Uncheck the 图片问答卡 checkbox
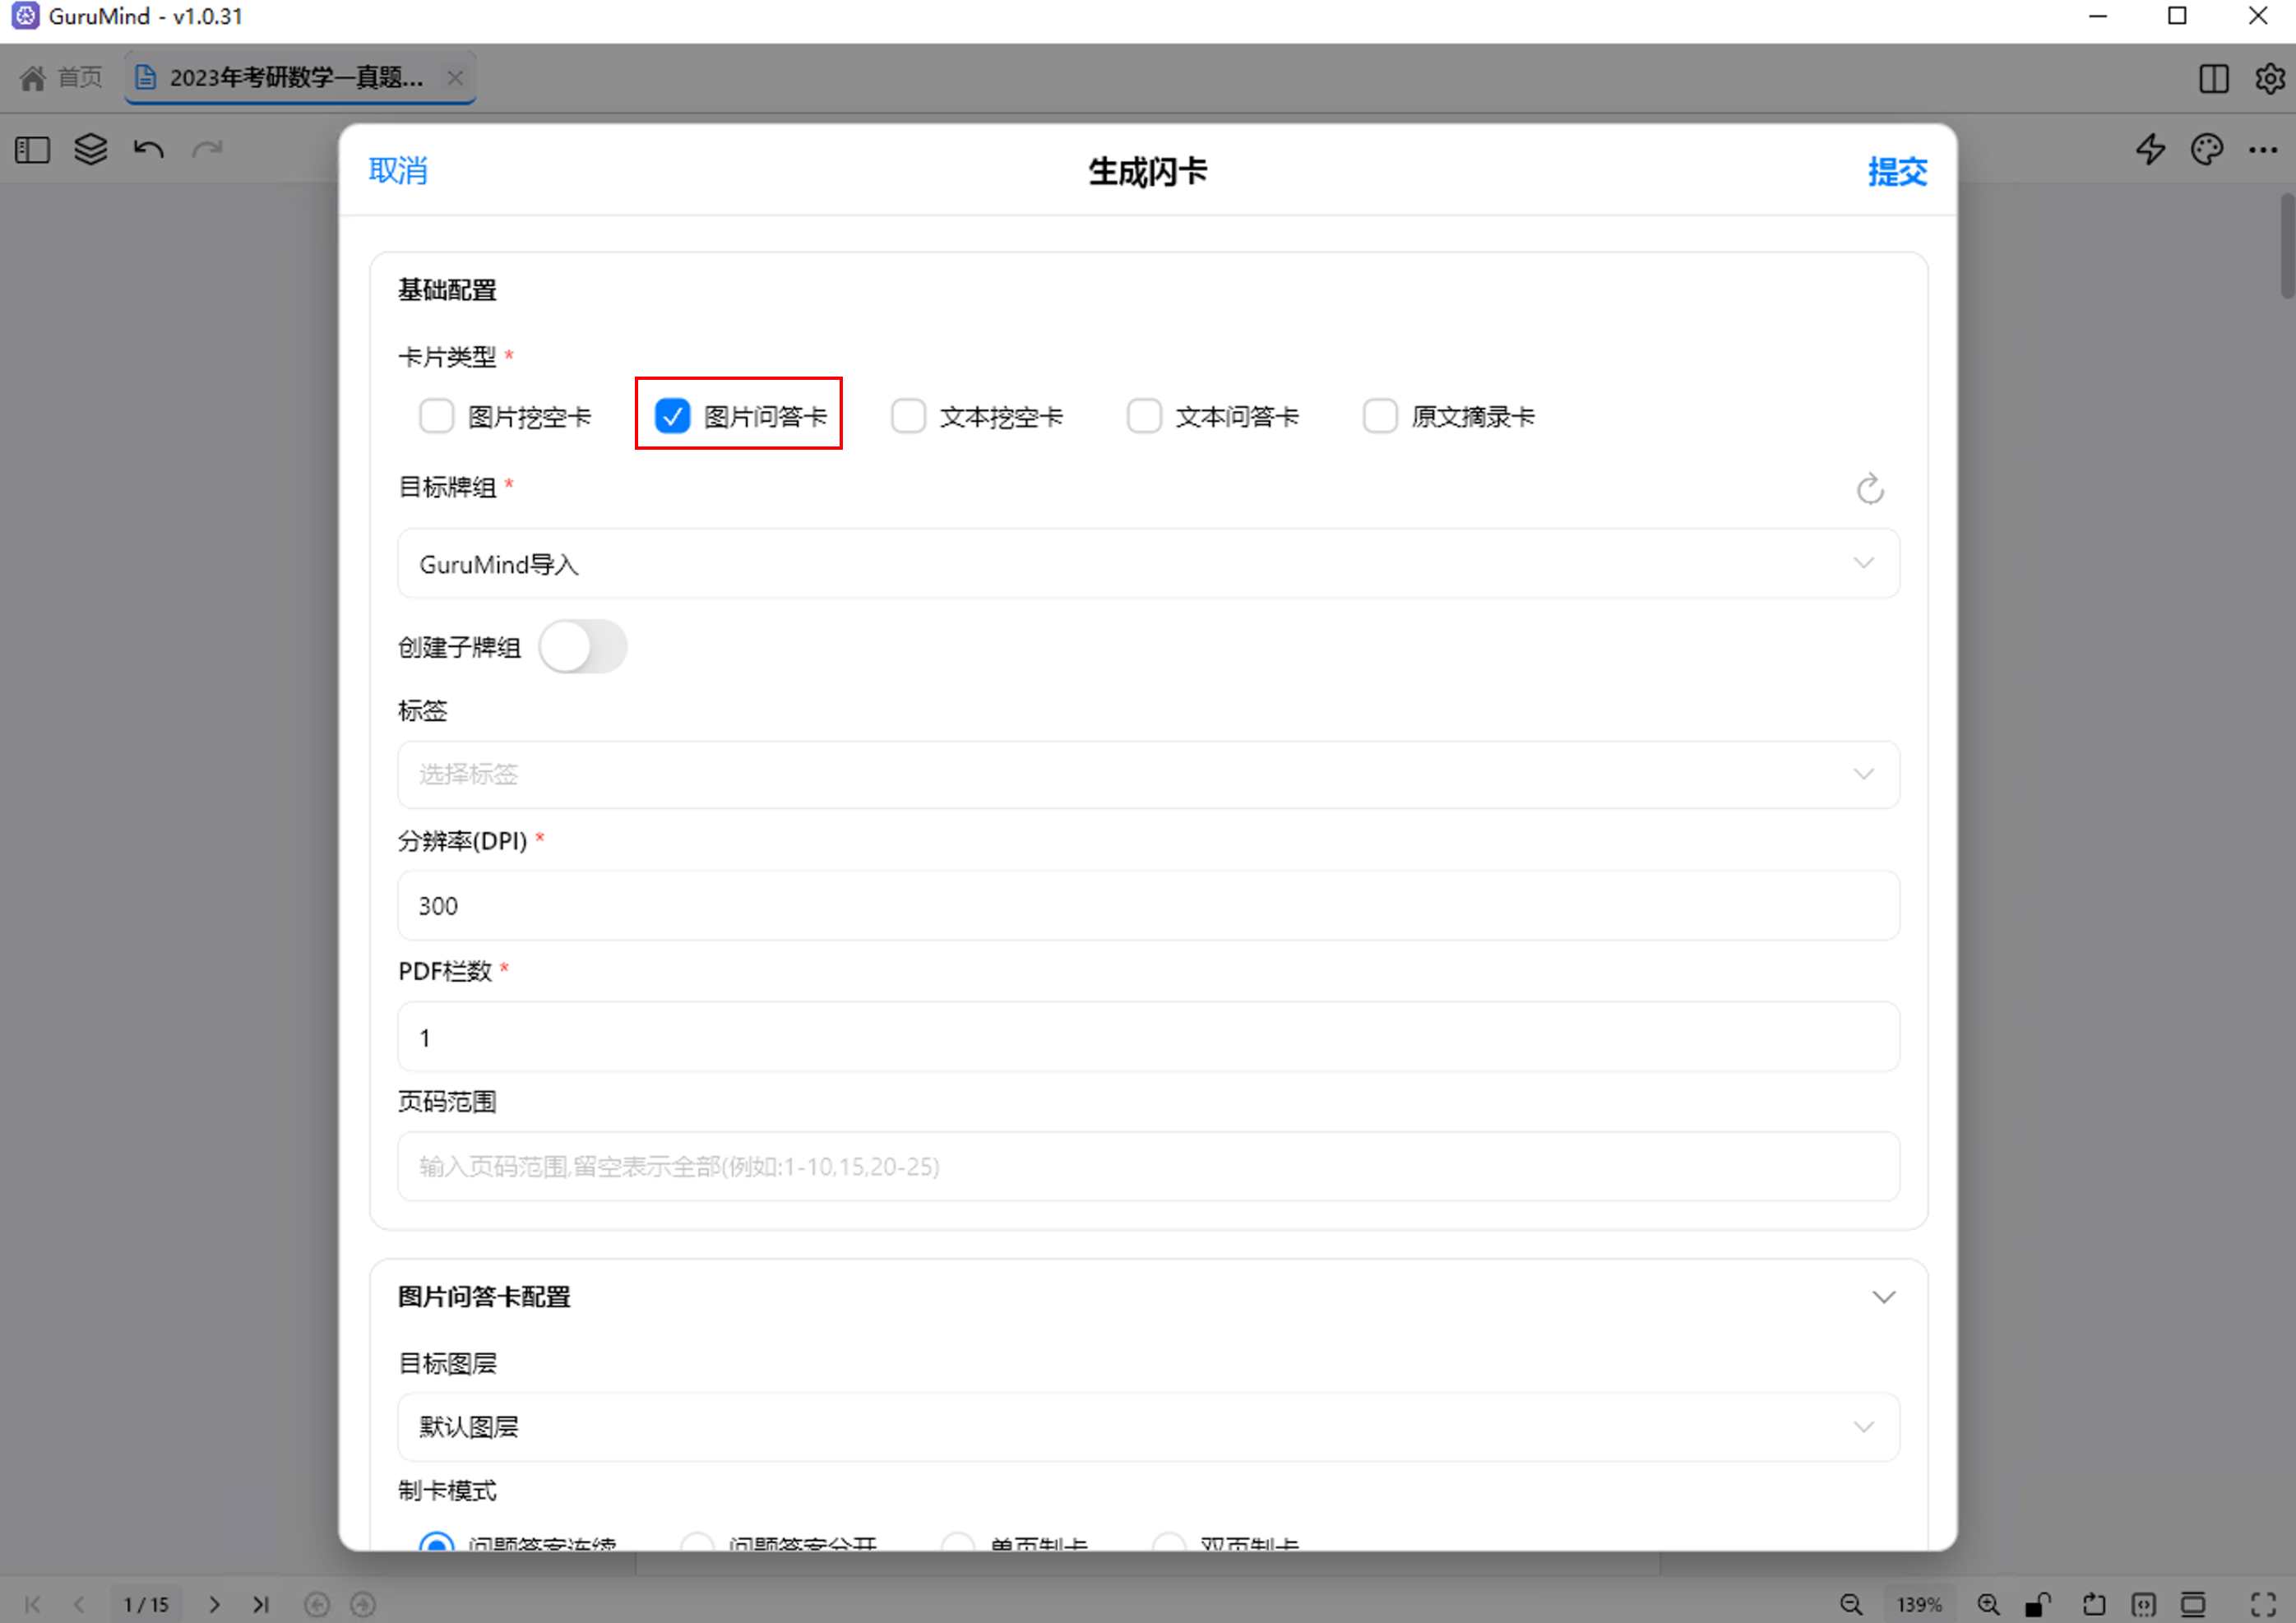Screen dimensions: 2296x1623 672,416
